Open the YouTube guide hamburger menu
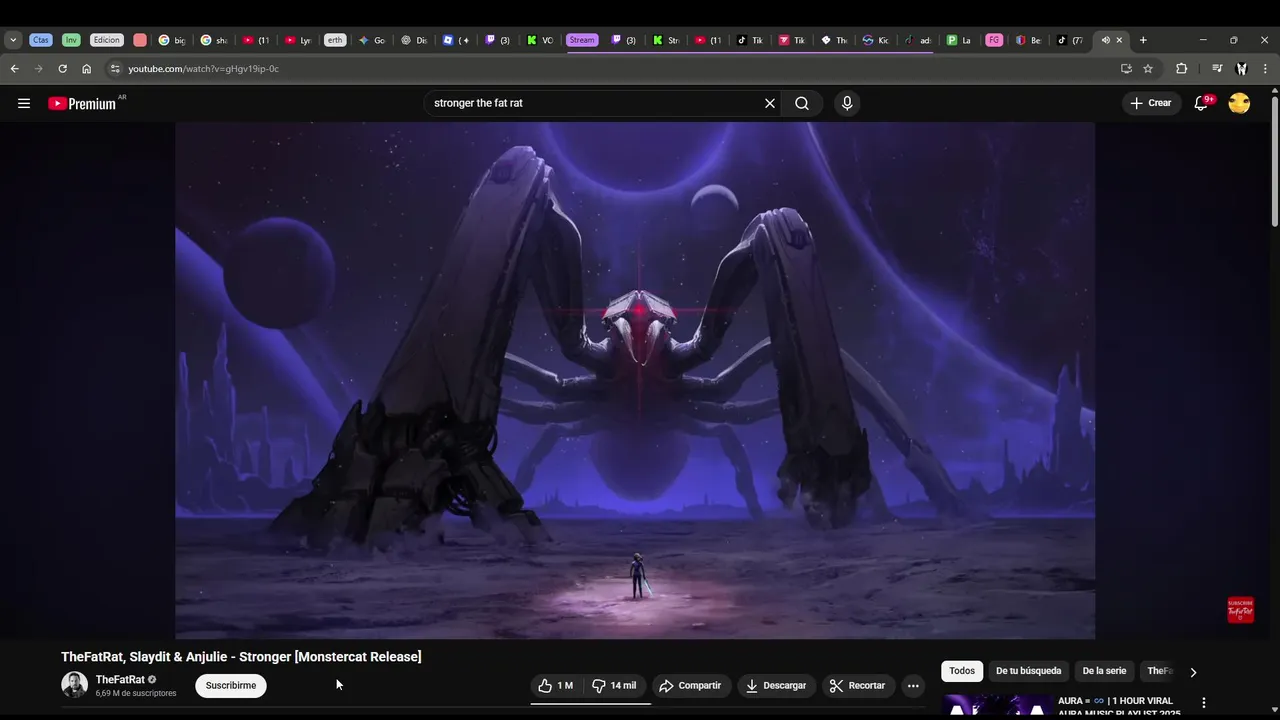This screenshot has width=1280, height=720. click(x=24, y=103)
